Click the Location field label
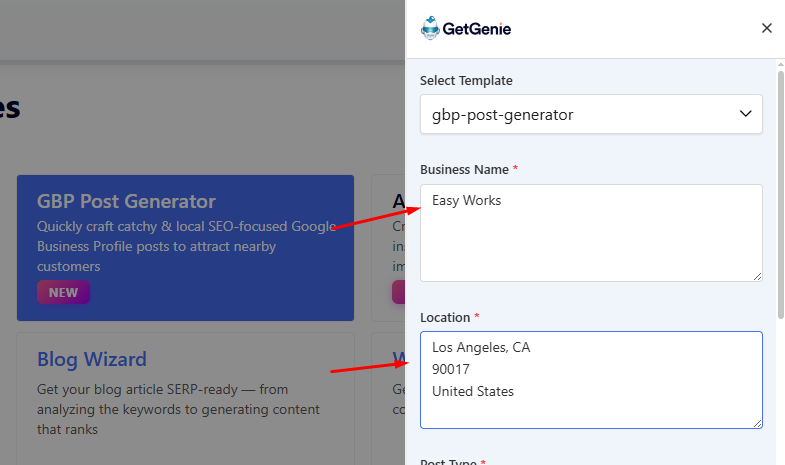The image size is (785, 465). click(445, 317)
